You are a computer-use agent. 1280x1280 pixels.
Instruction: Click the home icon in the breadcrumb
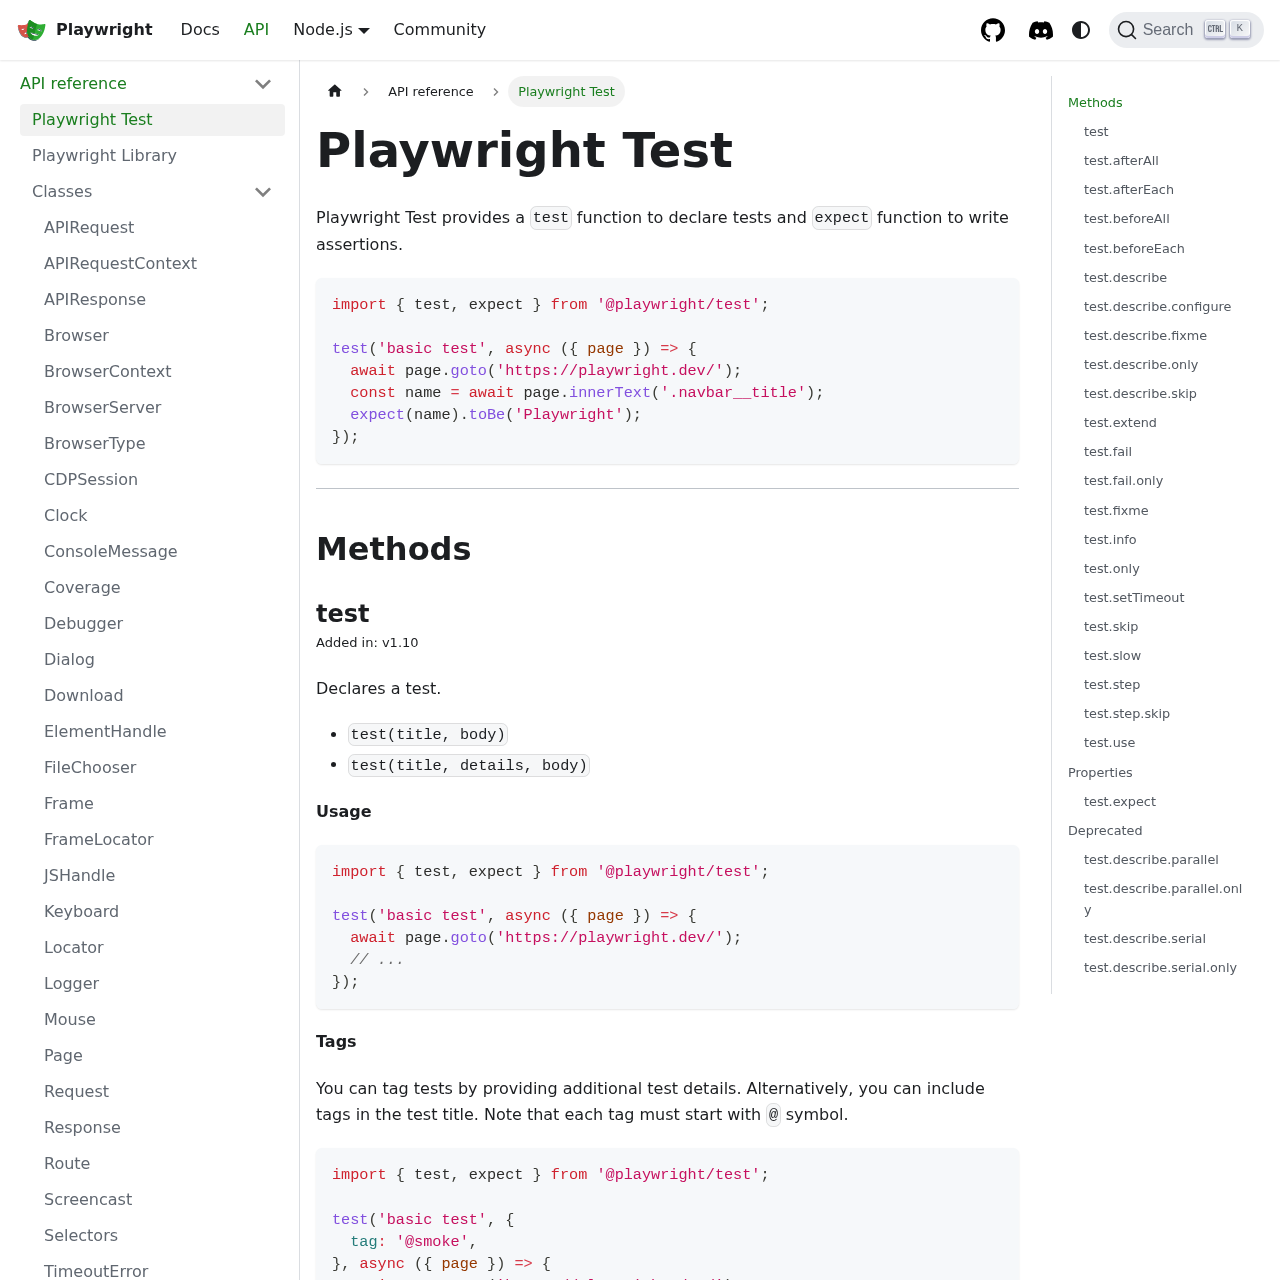pos(336,91)
